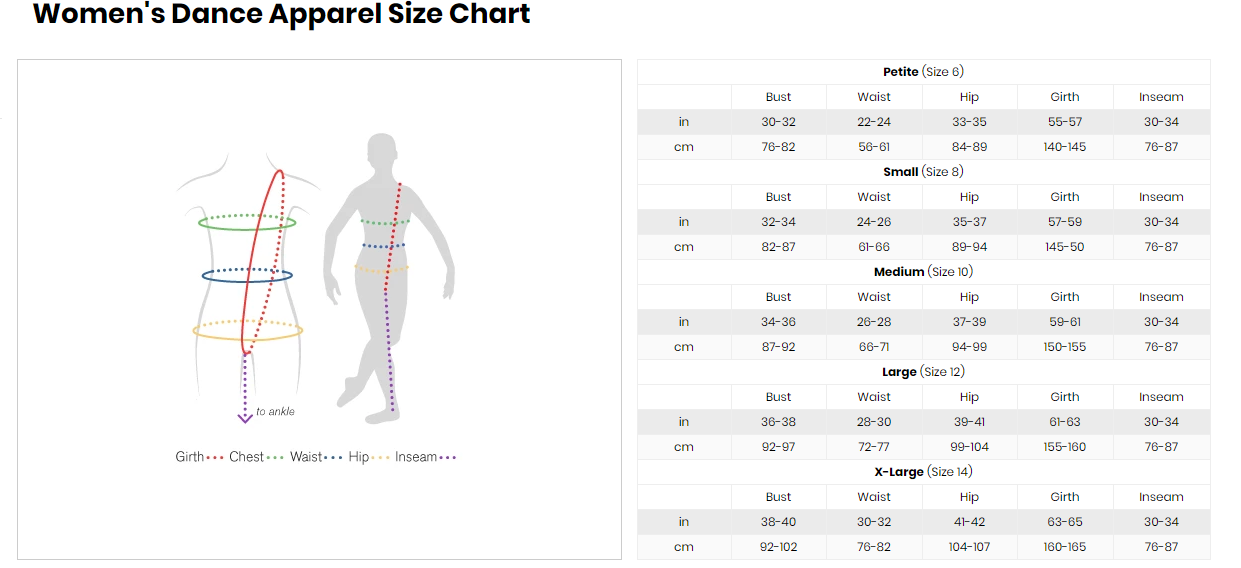Image resolution: width=1241 pixels, height=568 pixels.
Task: Click the gray dancer silhouette figure
Action: (x=388, y=273)
